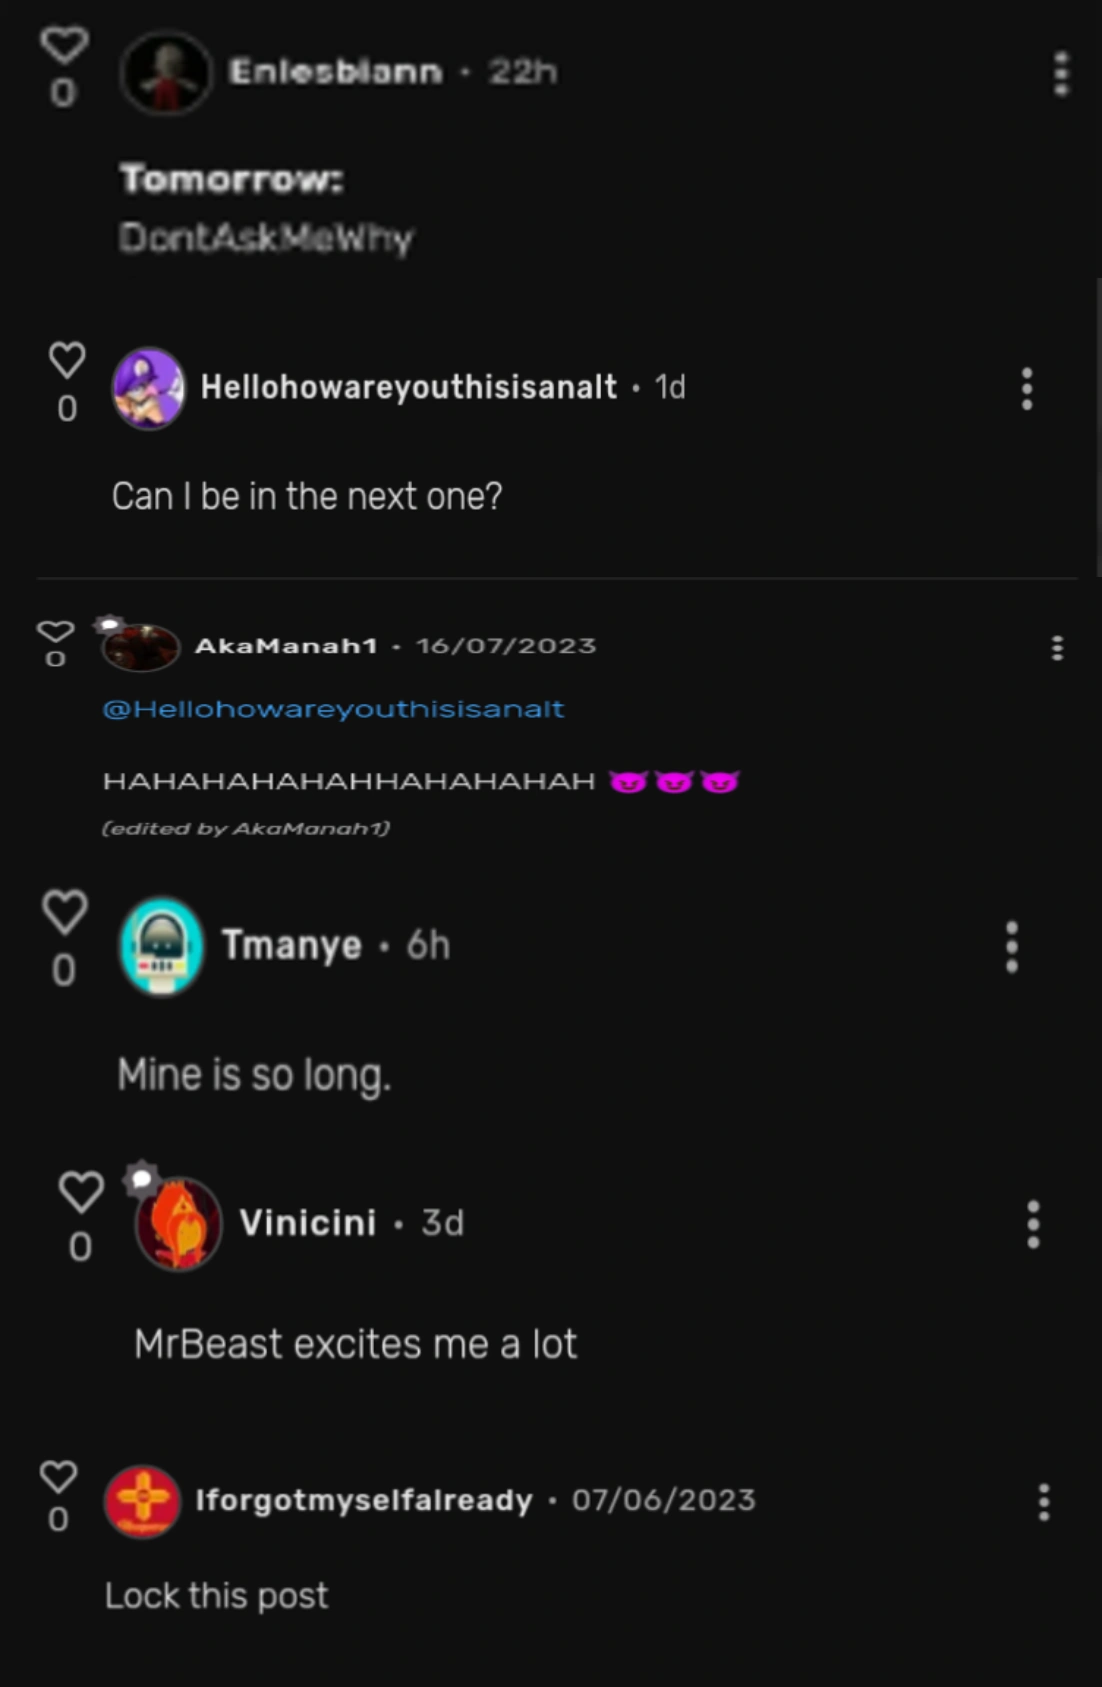Open Iforgotmyselfalready's red avatar
This screenshot has height=1687, width=1102.
coord(142,1501)
